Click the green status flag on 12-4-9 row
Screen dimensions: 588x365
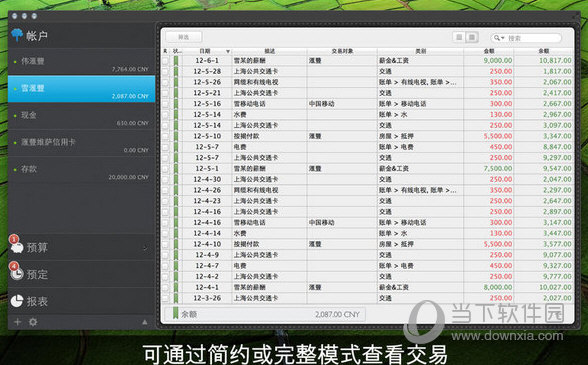coord(176,255)
